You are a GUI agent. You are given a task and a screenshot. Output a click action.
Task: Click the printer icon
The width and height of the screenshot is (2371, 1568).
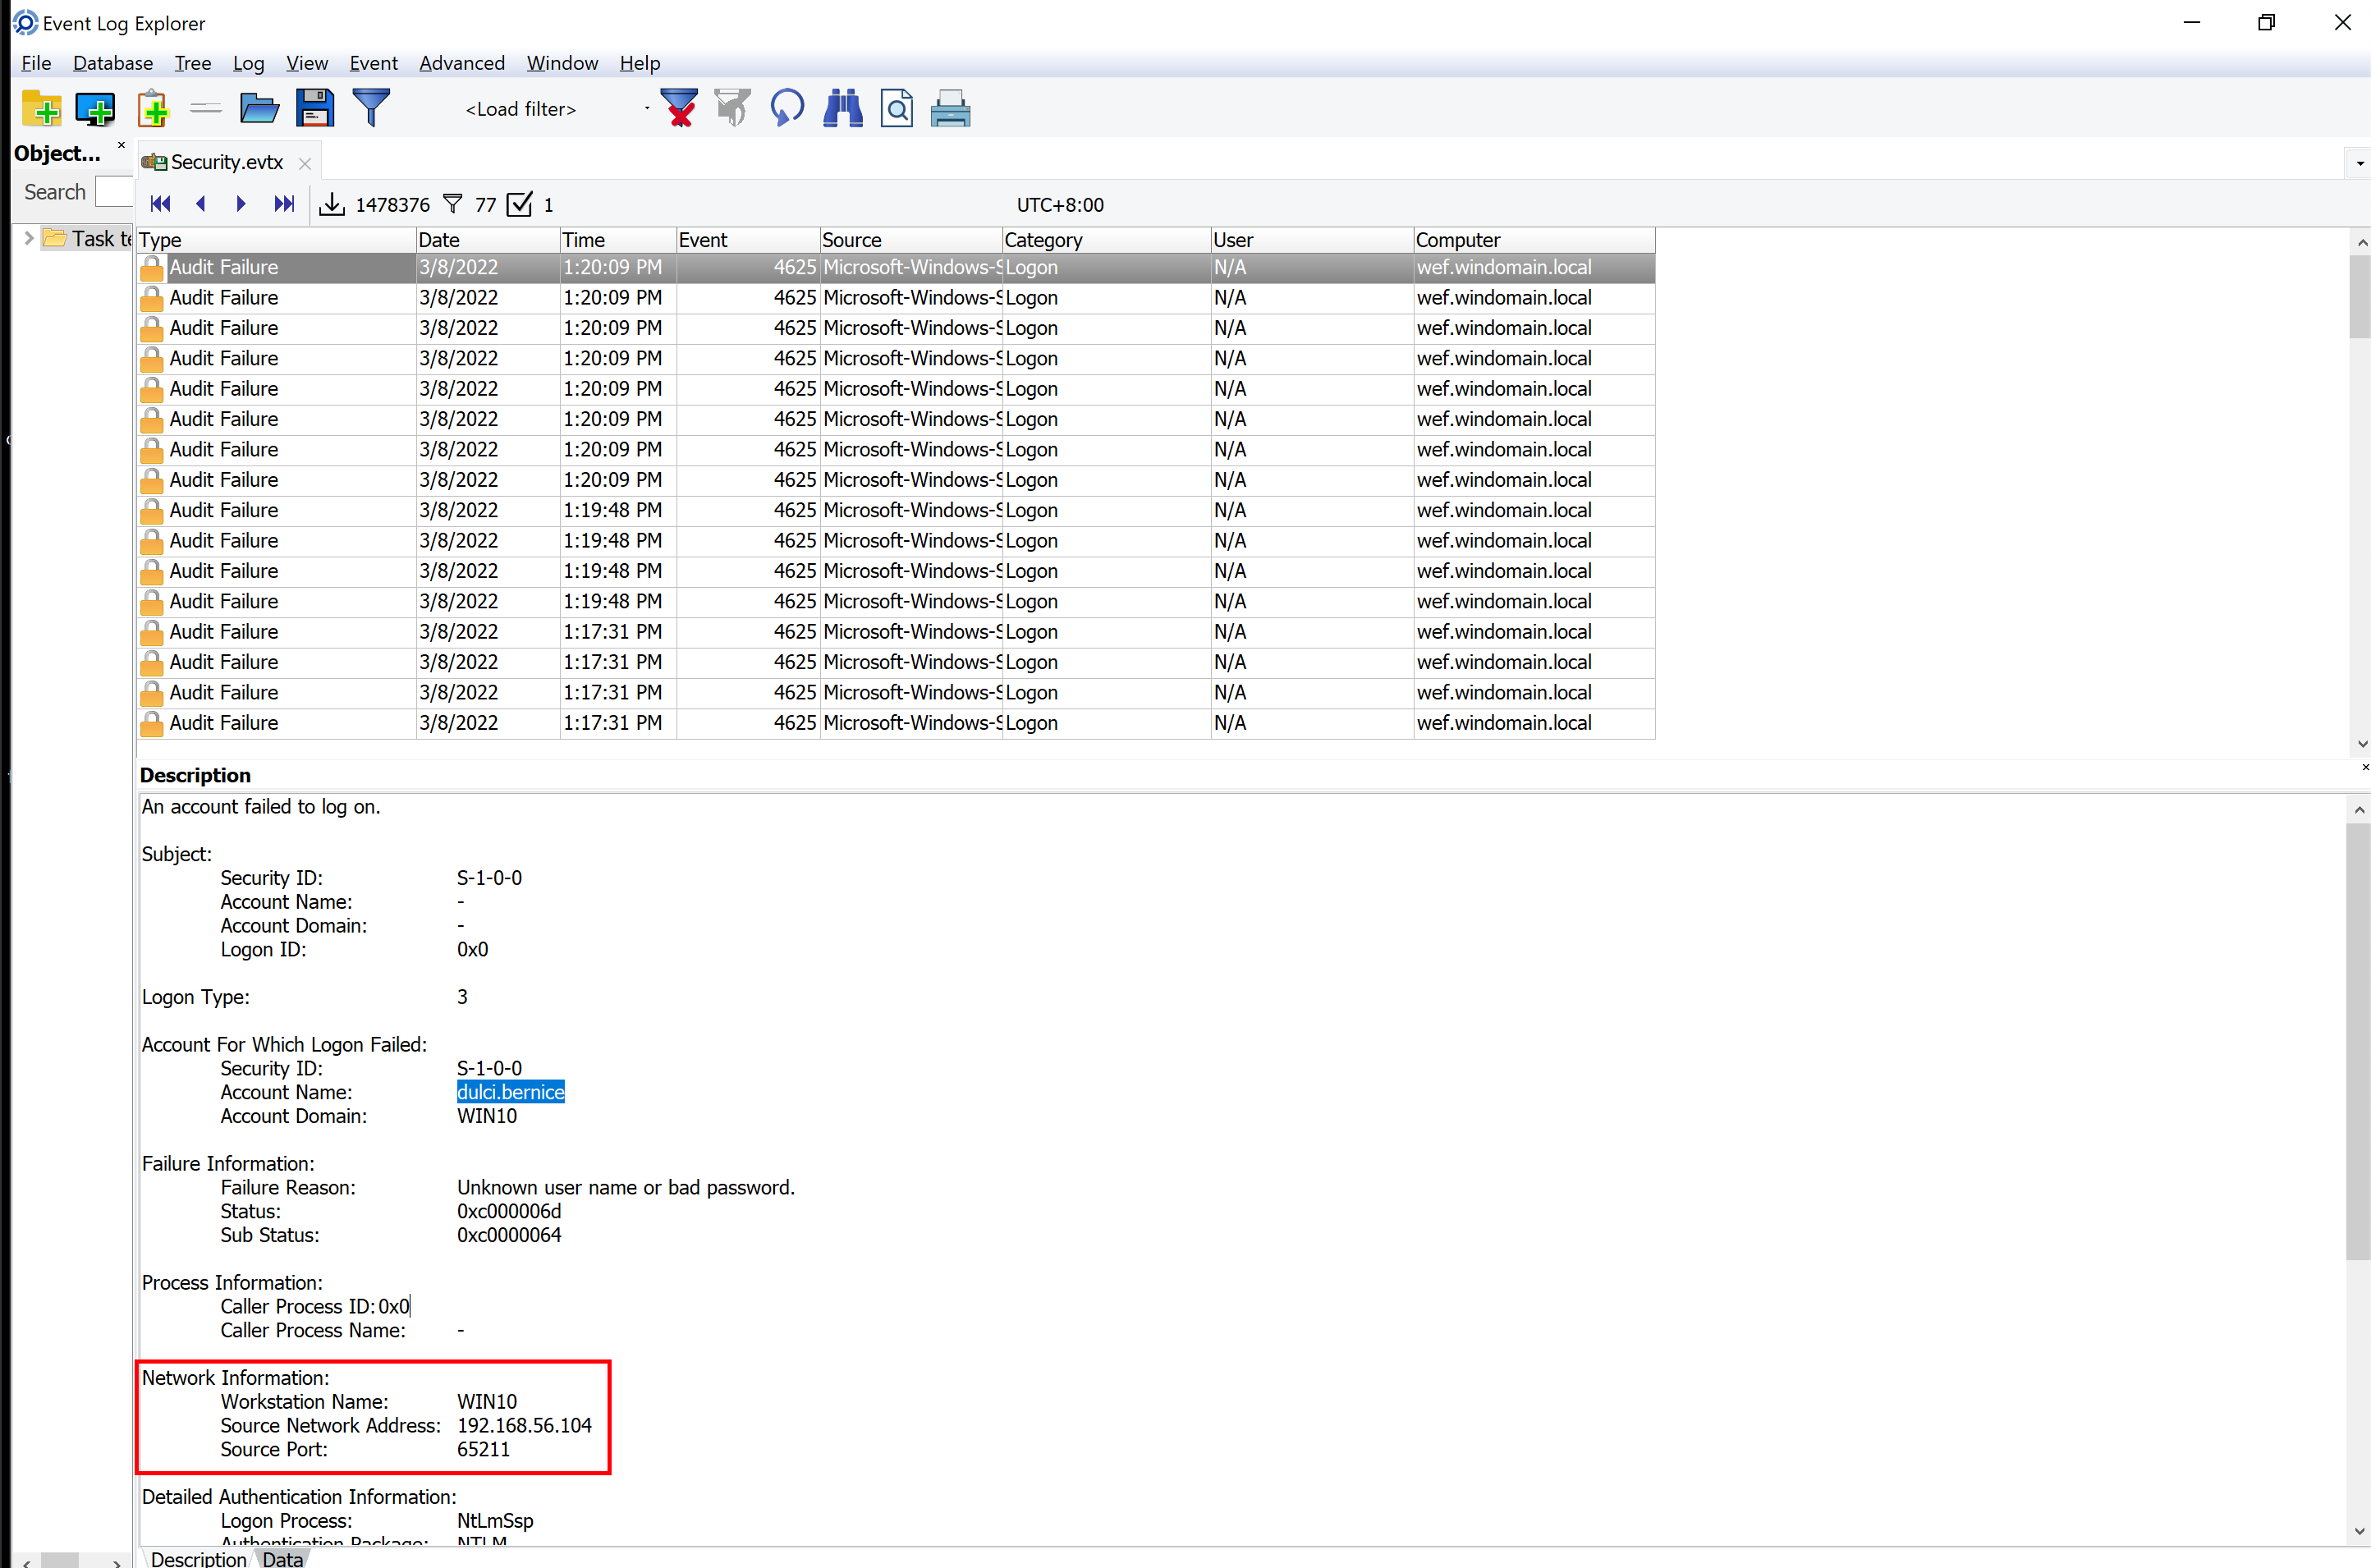pos(950,108)
